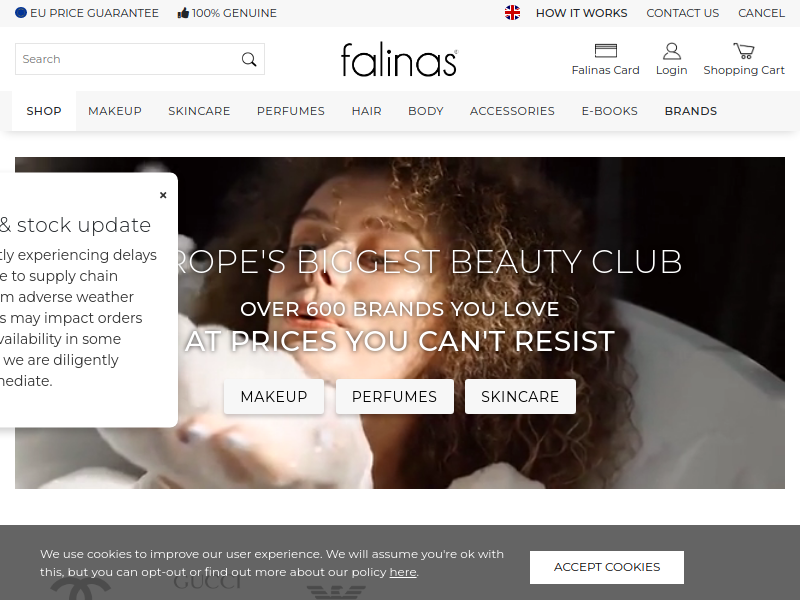Click the 100% Genuine thumbs-up badge
800x600 pixels.
pos(227,13)
